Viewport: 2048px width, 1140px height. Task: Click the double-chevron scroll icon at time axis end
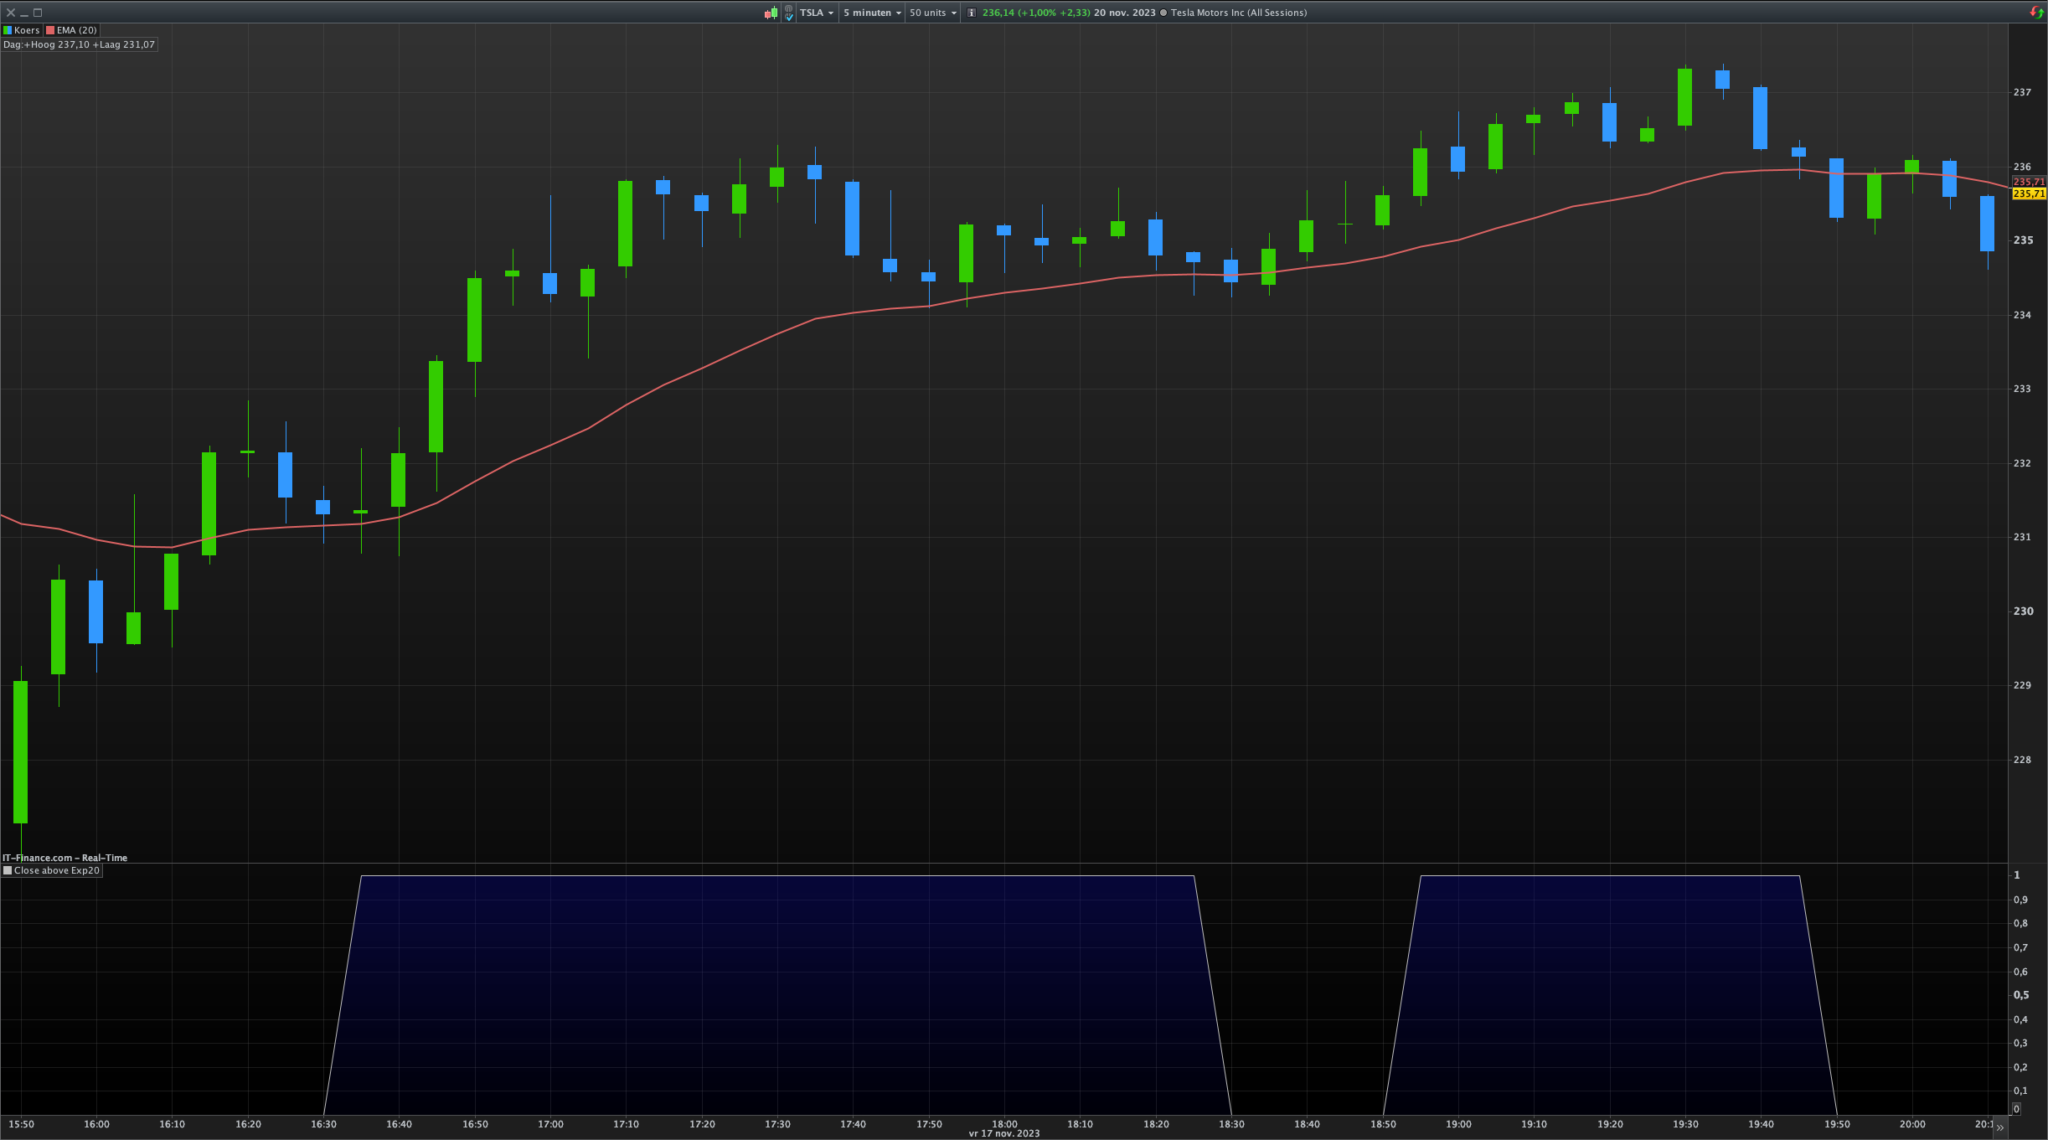coord(2000,1127)
